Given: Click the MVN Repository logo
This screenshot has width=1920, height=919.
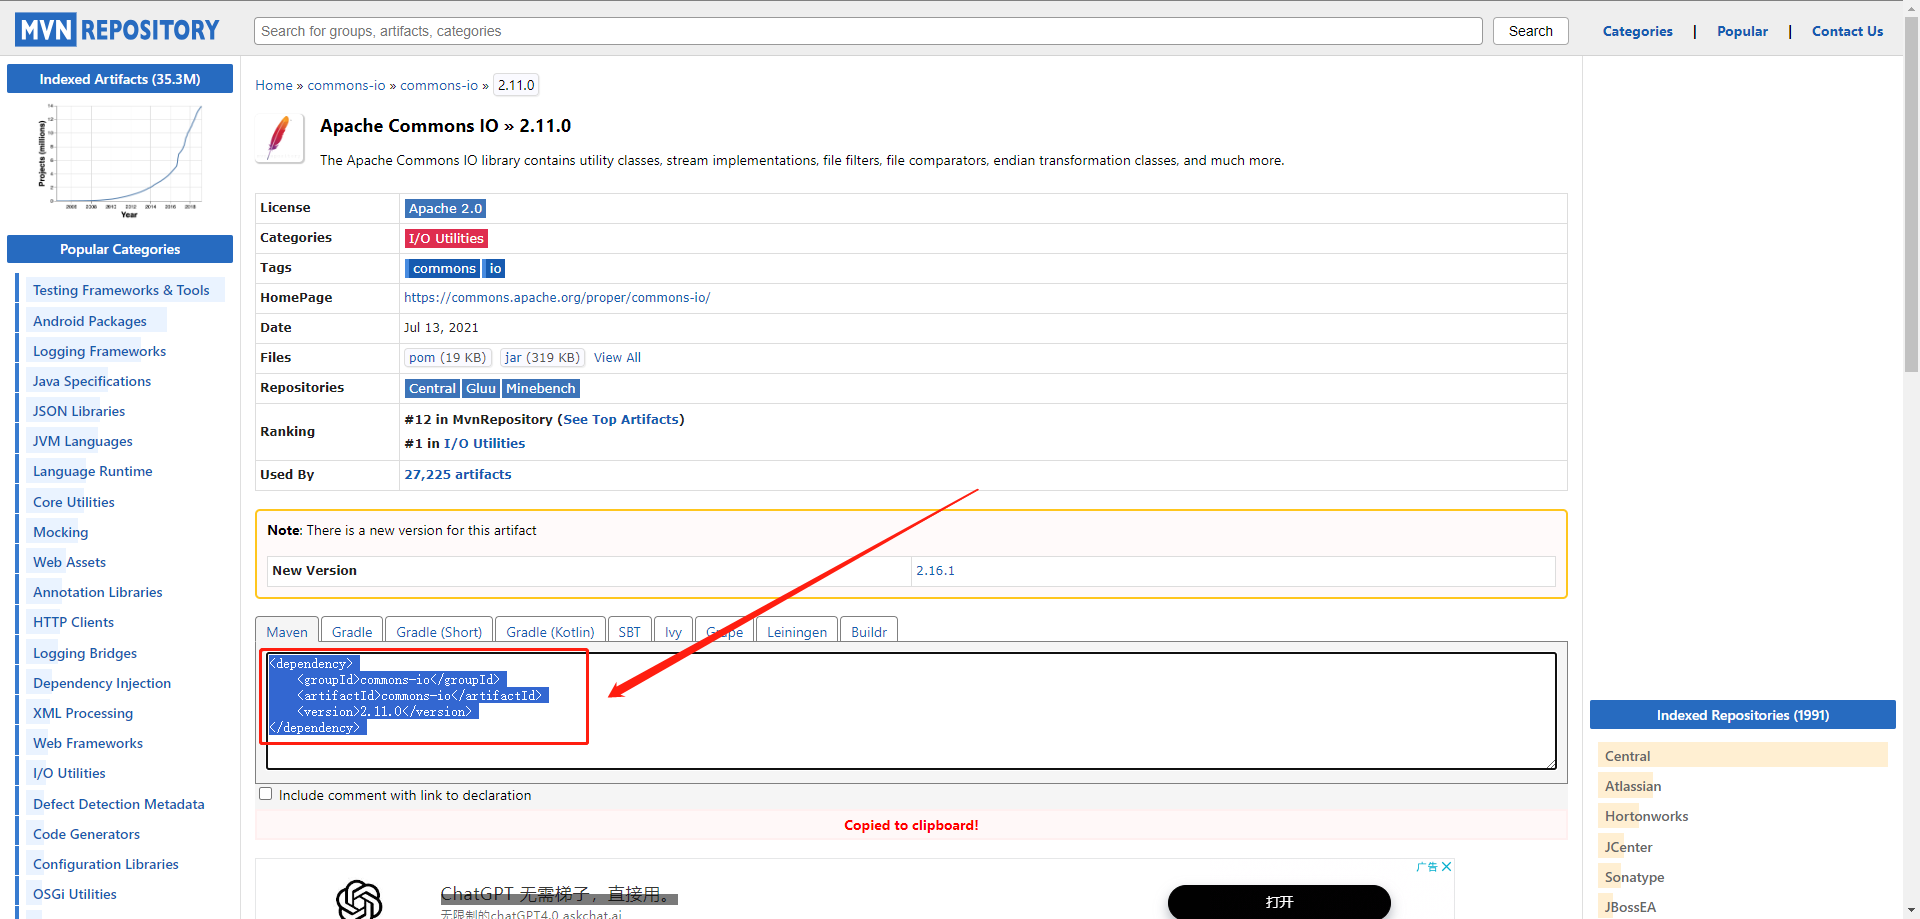Looking at the screenshot, I should (117, 30).
